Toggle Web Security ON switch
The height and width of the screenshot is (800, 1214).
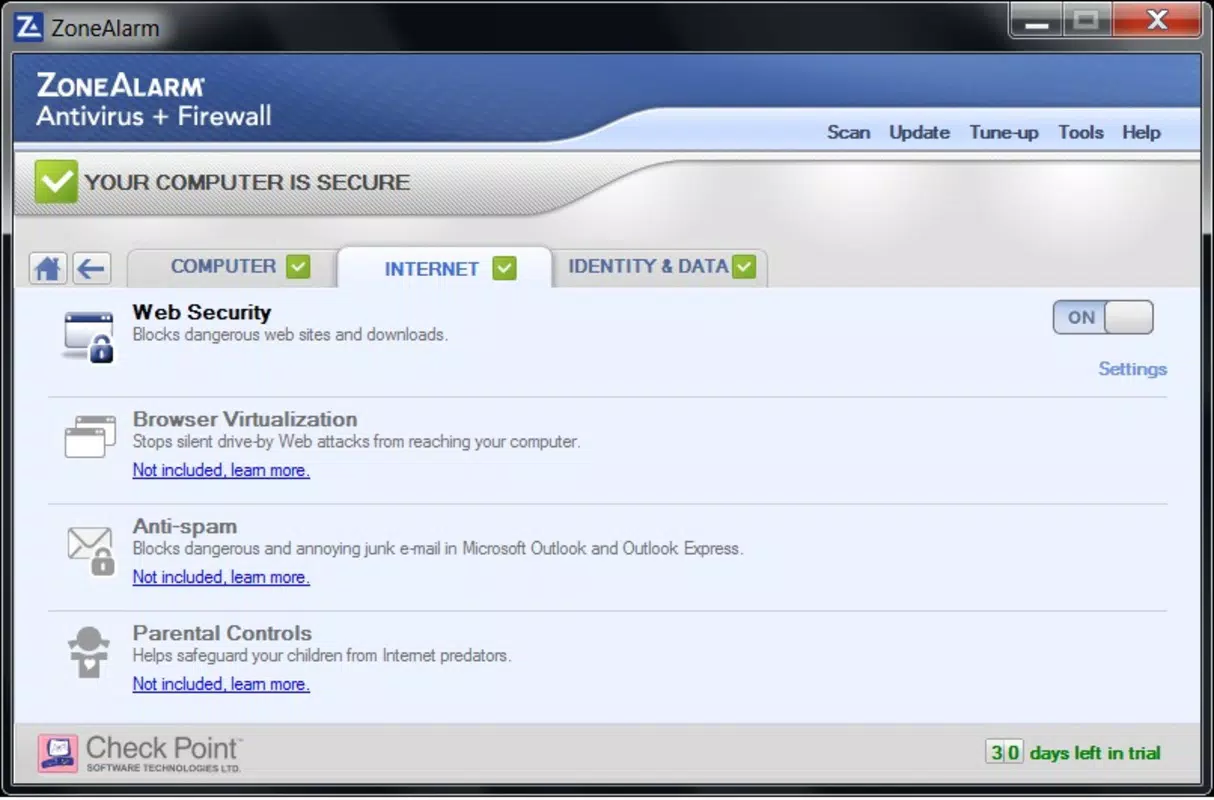tap(1103, 317)
